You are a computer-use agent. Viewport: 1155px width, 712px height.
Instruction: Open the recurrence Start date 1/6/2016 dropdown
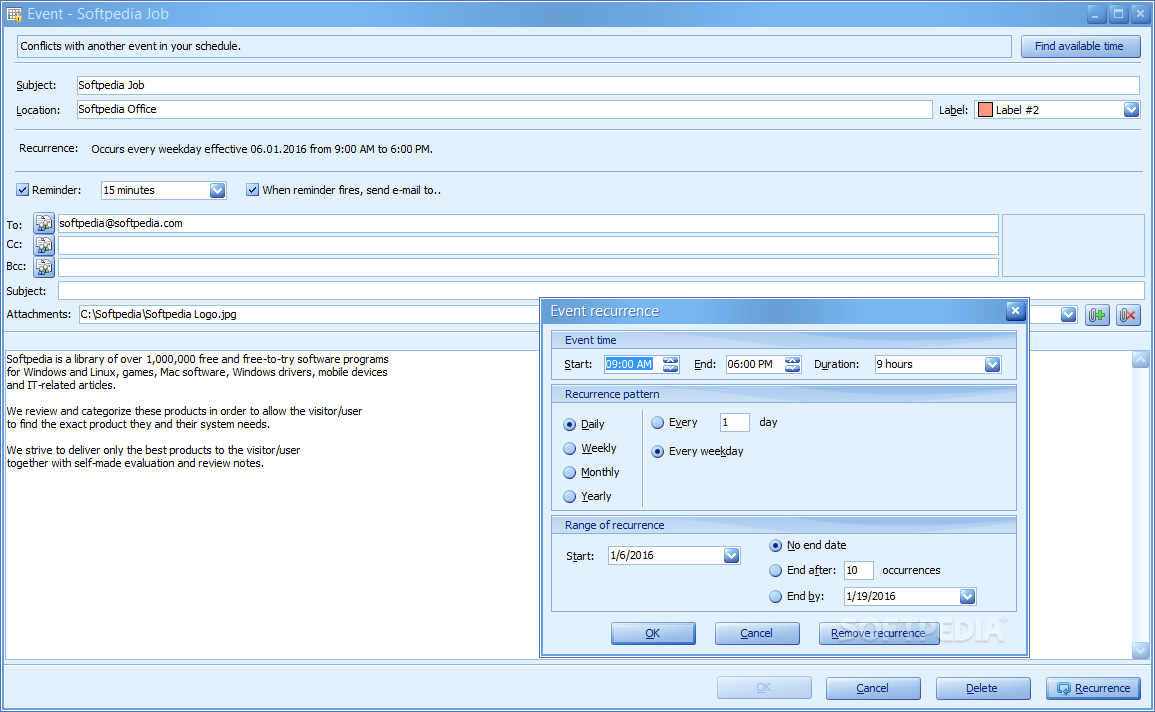[x=731, y=556]
